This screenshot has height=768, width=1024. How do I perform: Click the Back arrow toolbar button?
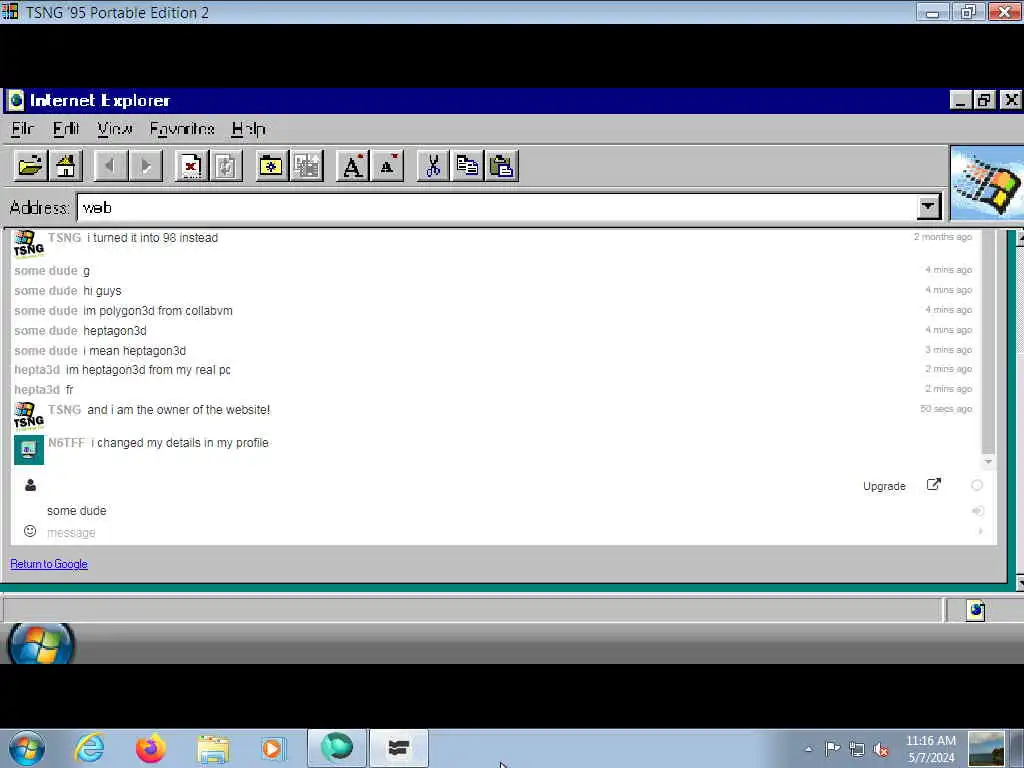[110, 166]
